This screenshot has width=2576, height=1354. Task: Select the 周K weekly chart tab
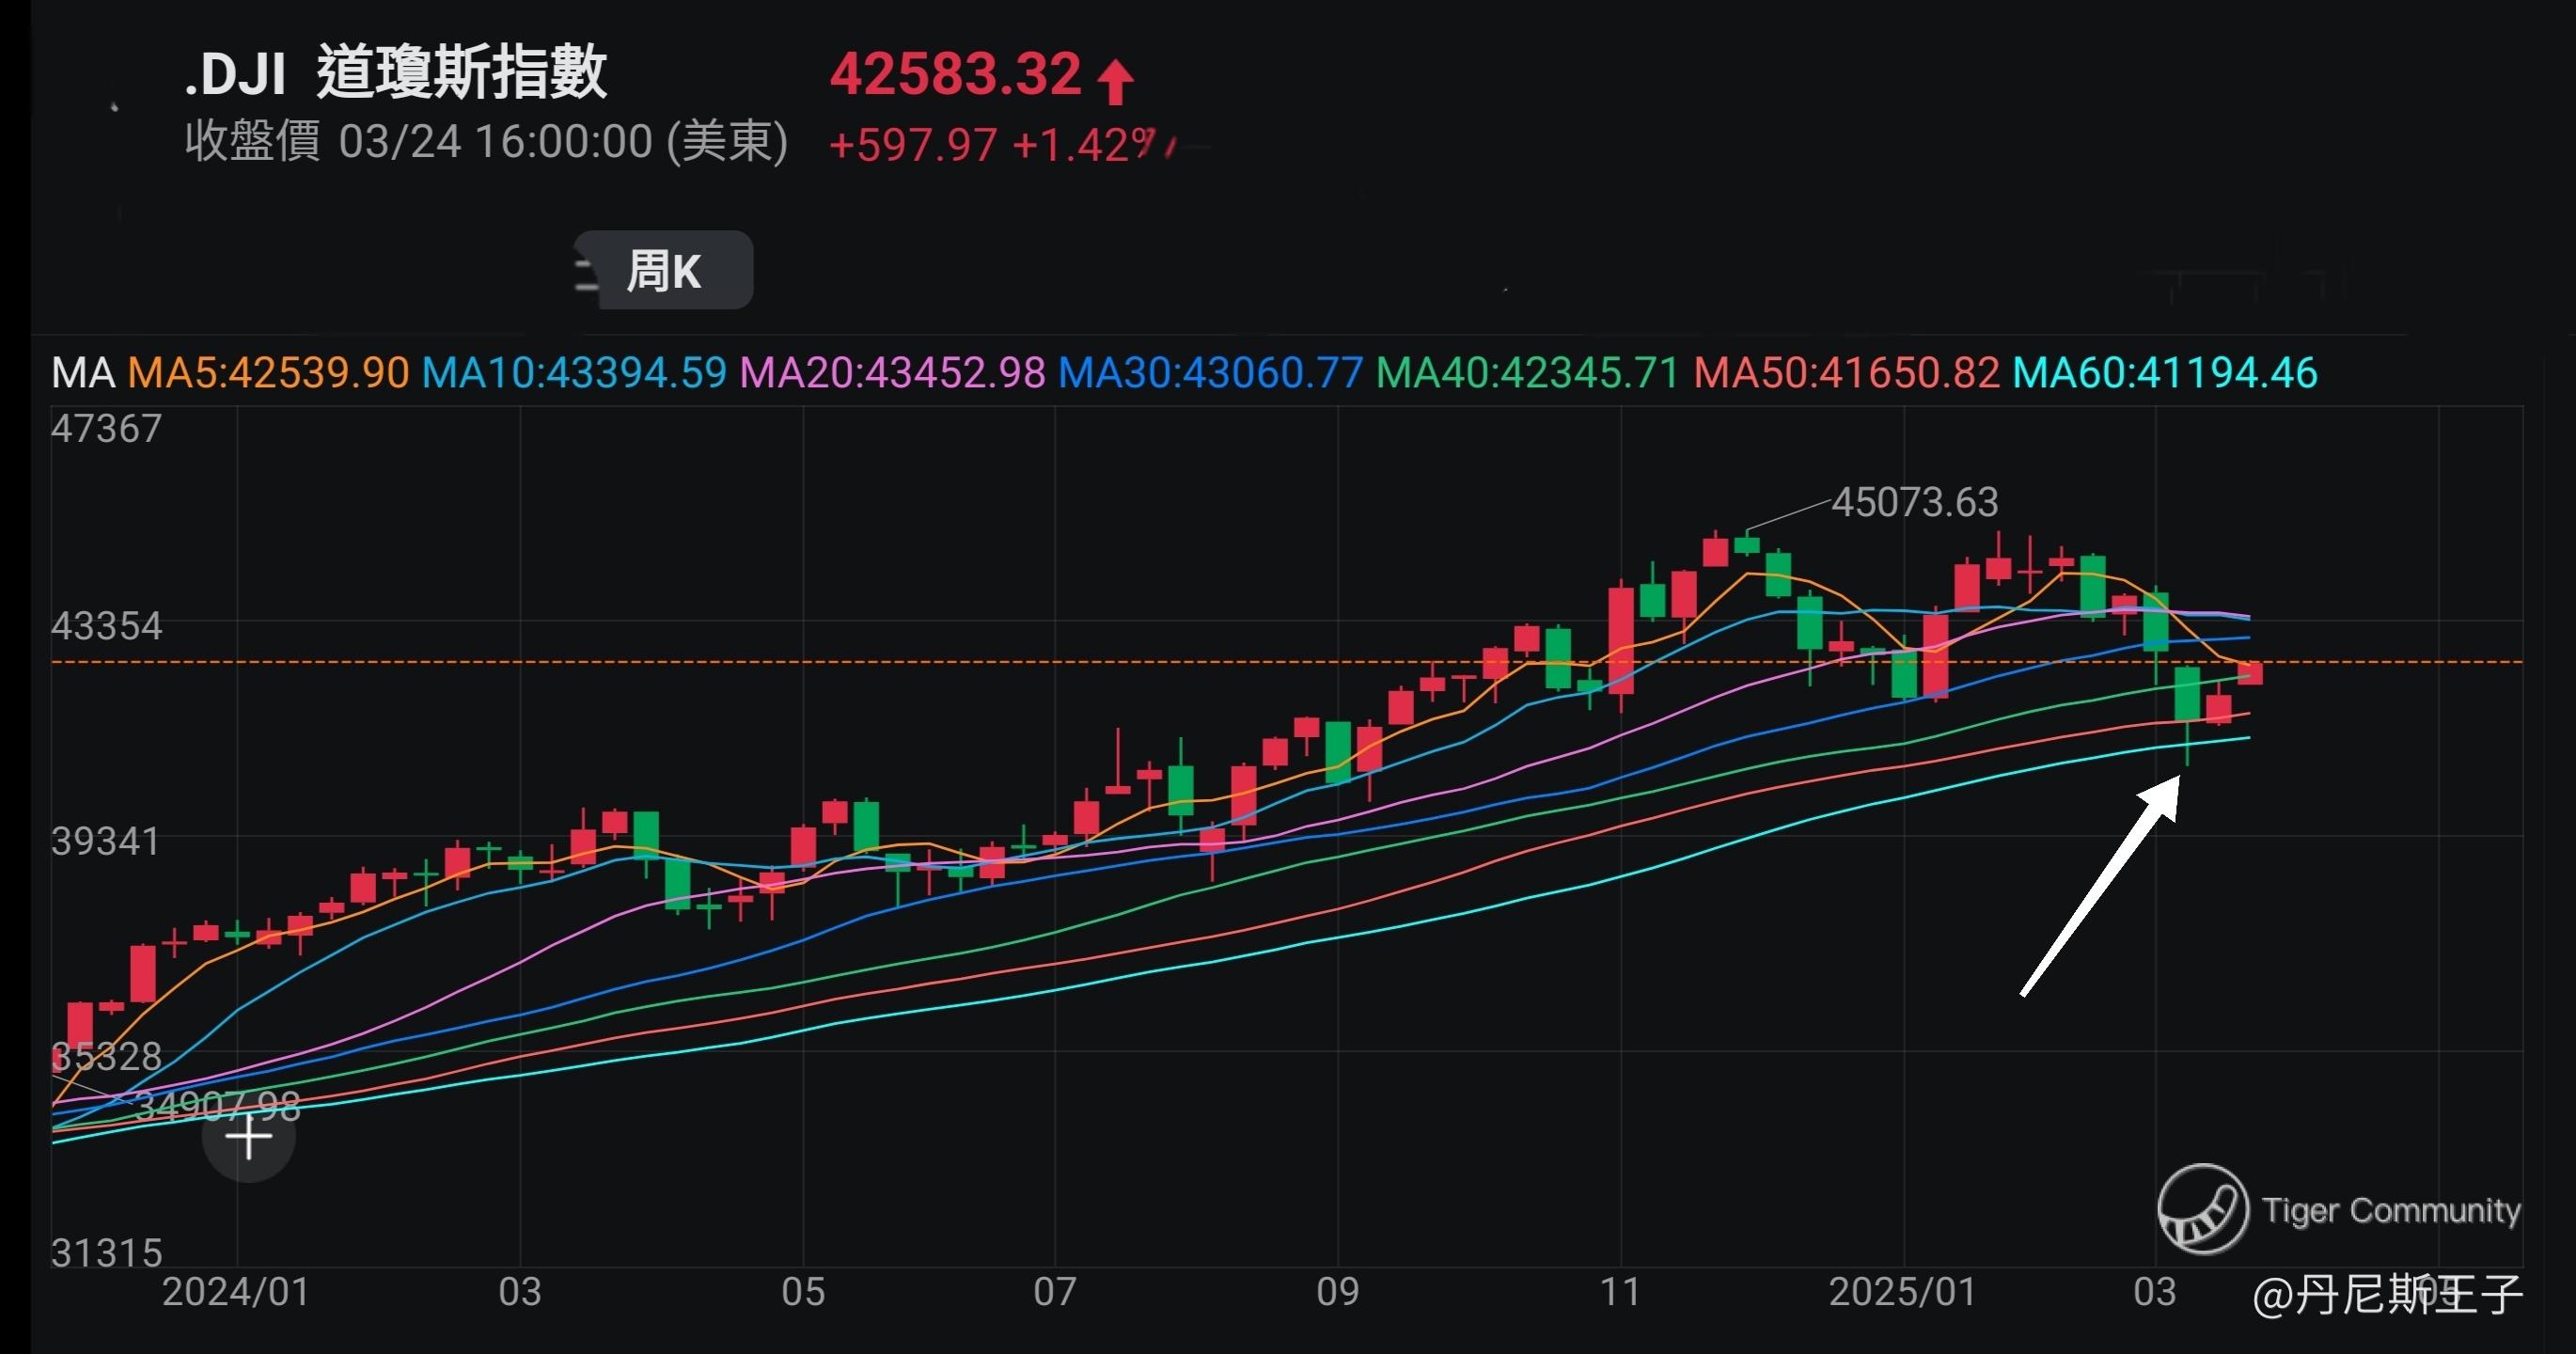click(663, 271)
